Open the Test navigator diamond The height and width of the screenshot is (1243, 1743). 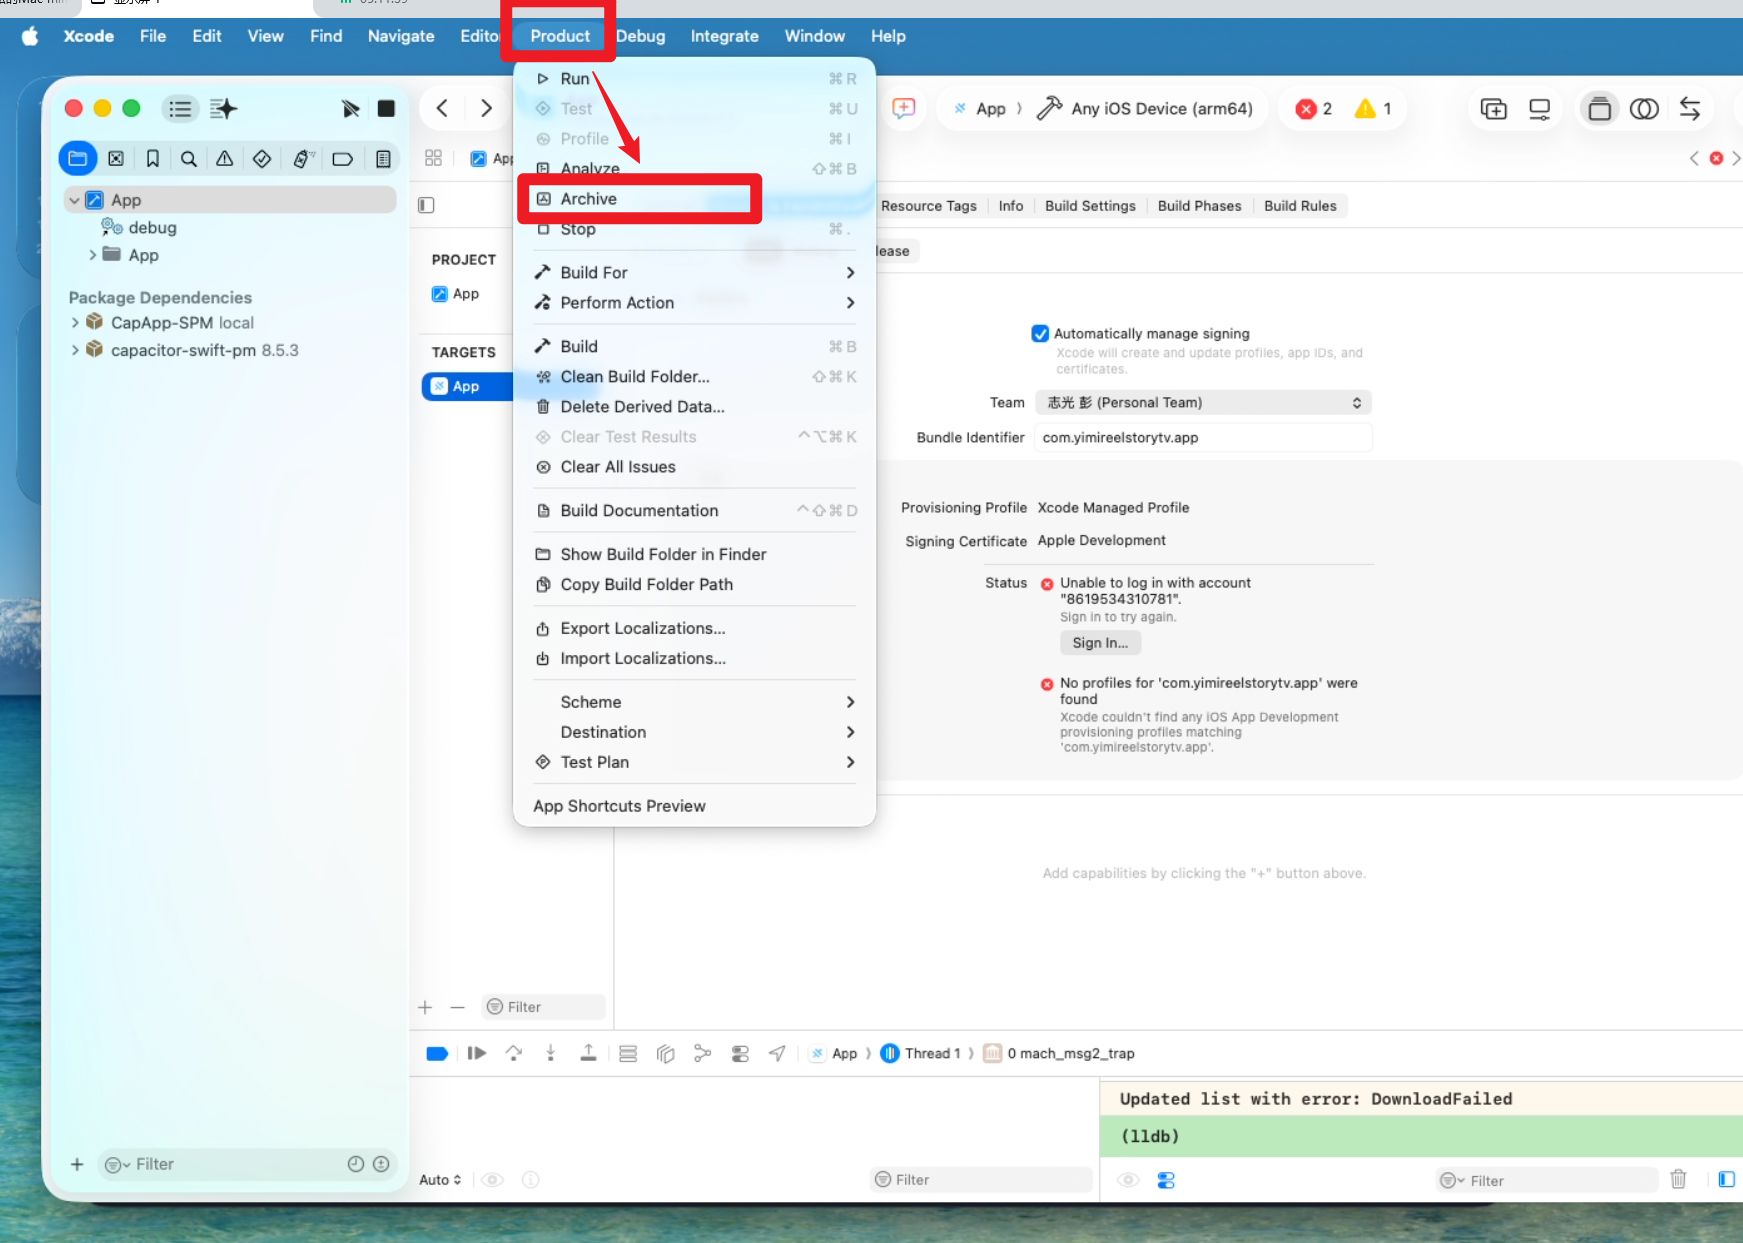point(262,158)
